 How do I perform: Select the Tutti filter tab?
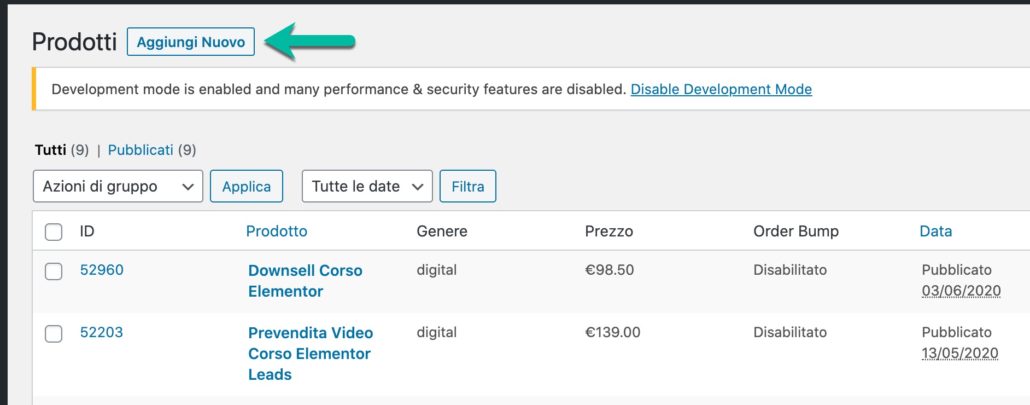[50, 150]
